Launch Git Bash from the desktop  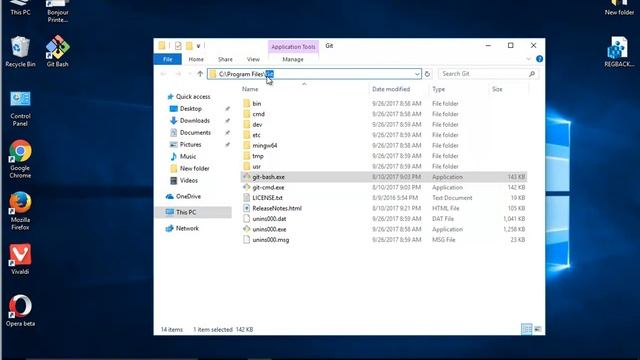[58, 51]
